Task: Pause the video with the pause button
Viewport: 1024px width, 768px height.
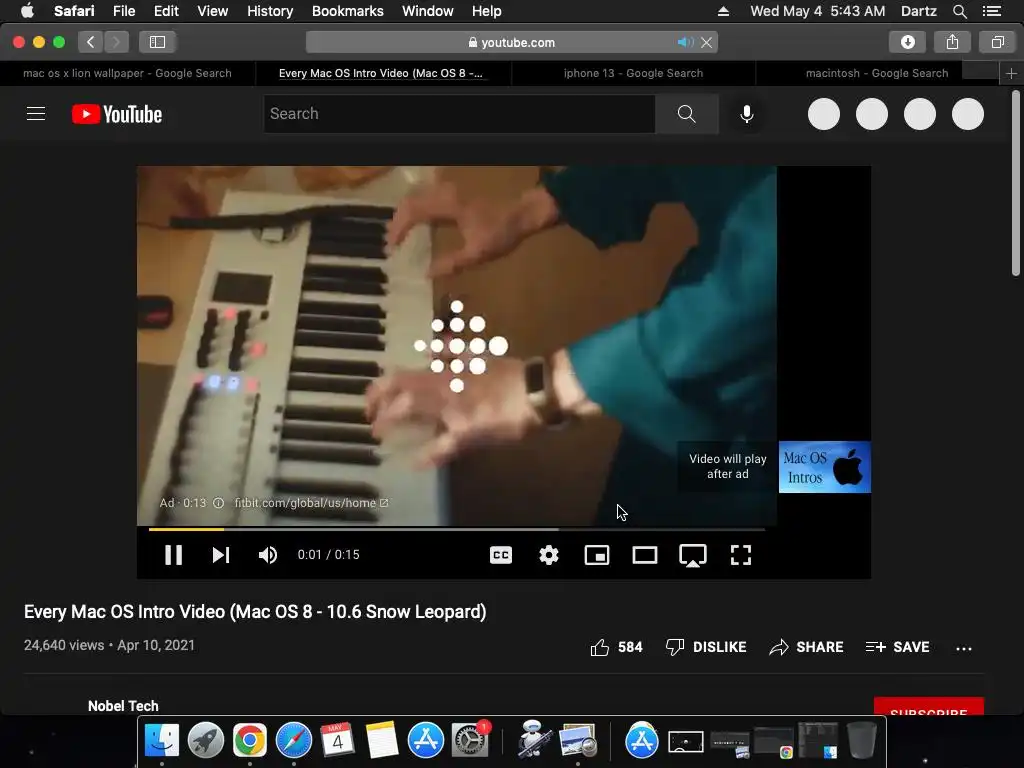Action: 173,555
